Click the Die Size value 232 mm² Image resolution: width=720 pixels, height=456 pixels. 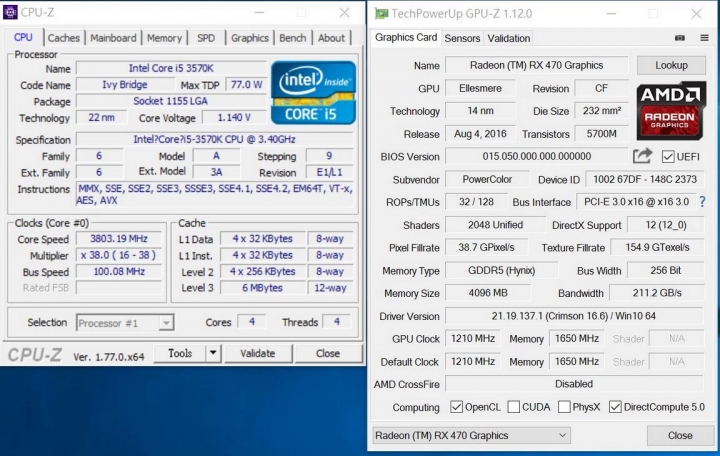(x=601, y=111)
